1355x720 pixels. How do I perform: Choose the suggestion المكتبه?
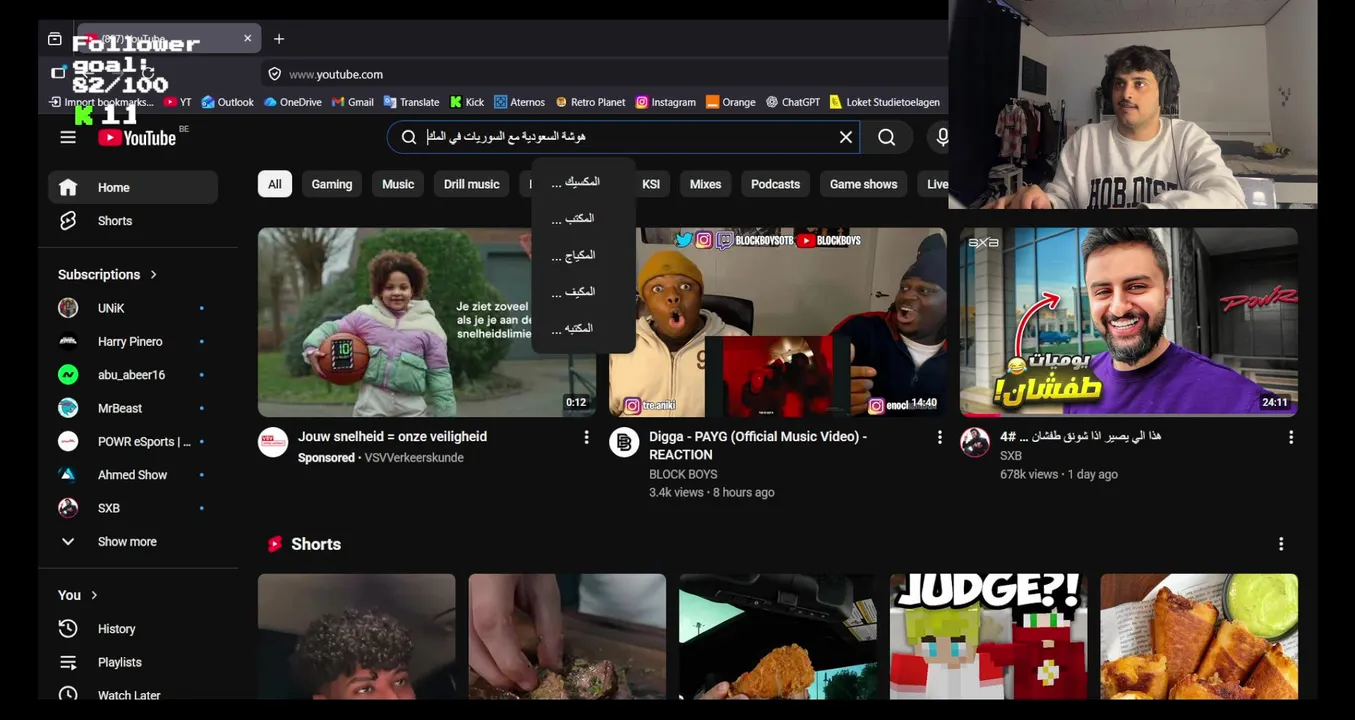click(x=583, y=328)
